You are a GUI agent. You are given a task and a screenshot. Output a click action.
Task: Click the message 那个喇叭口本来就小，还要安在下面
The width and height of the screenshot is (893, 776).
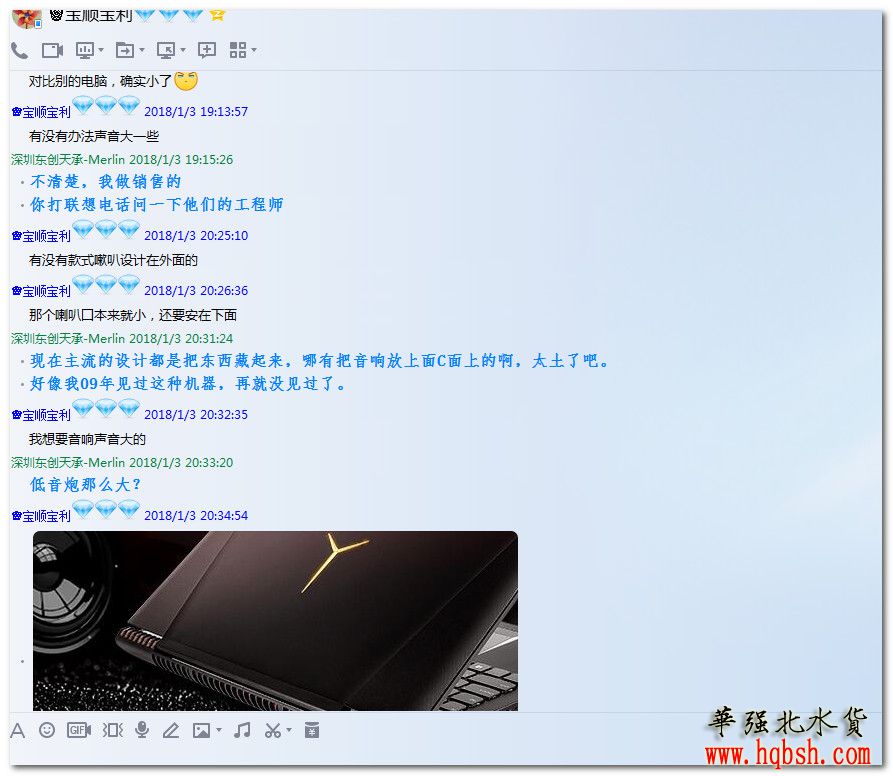point(133,315)
